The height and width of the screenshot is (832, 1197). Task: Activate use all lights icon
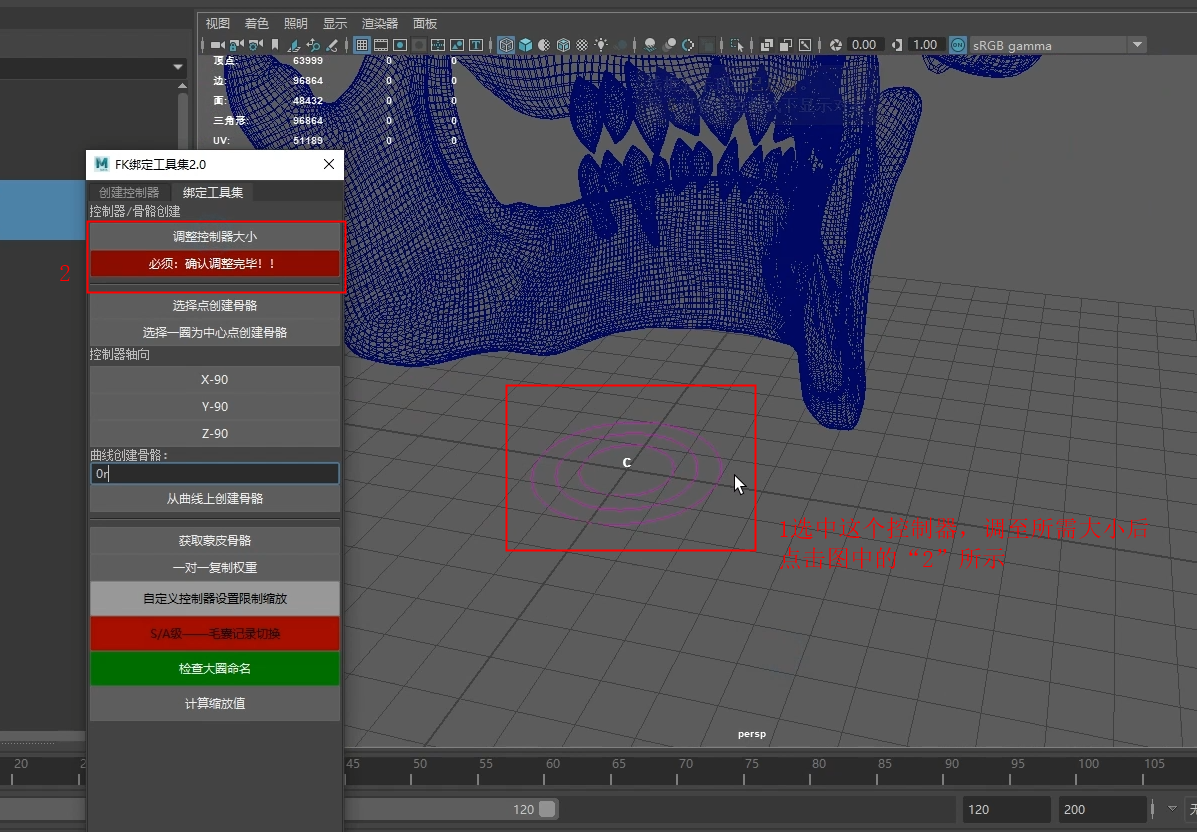[x=601, y=45]
